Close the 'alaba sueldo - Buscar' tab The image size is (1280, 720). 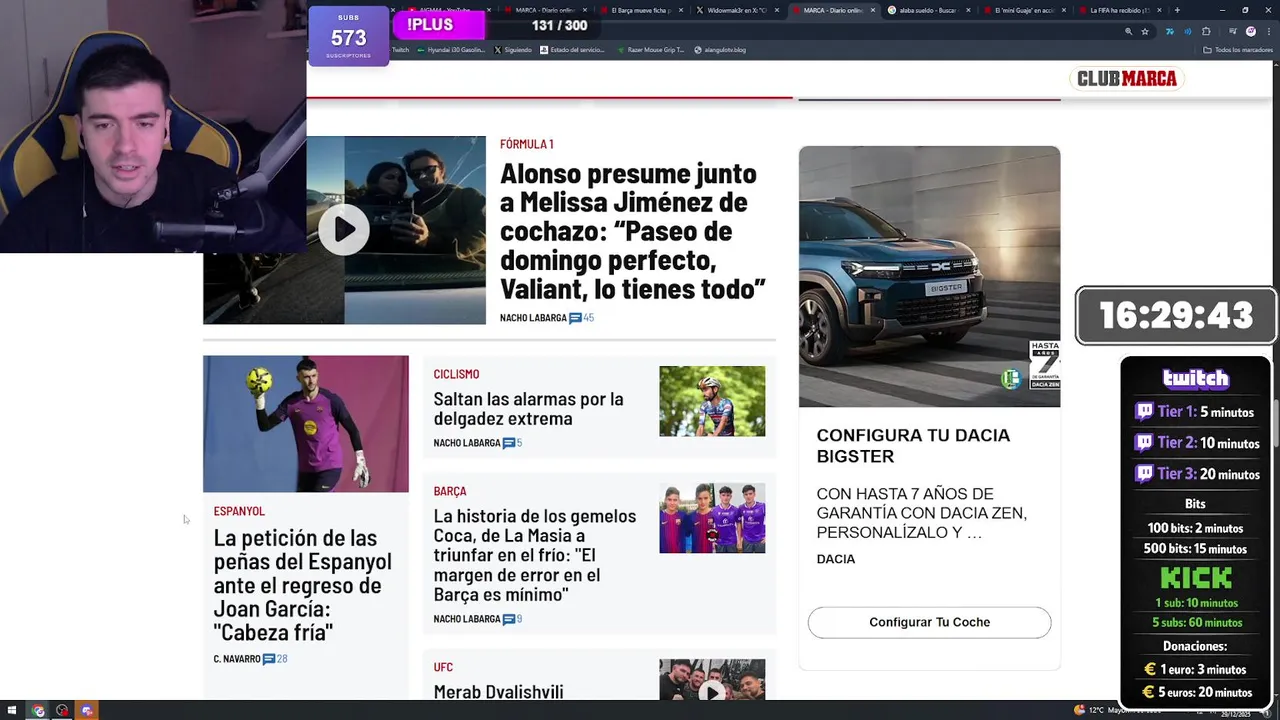pyautogui.click(x=968, y=10)
